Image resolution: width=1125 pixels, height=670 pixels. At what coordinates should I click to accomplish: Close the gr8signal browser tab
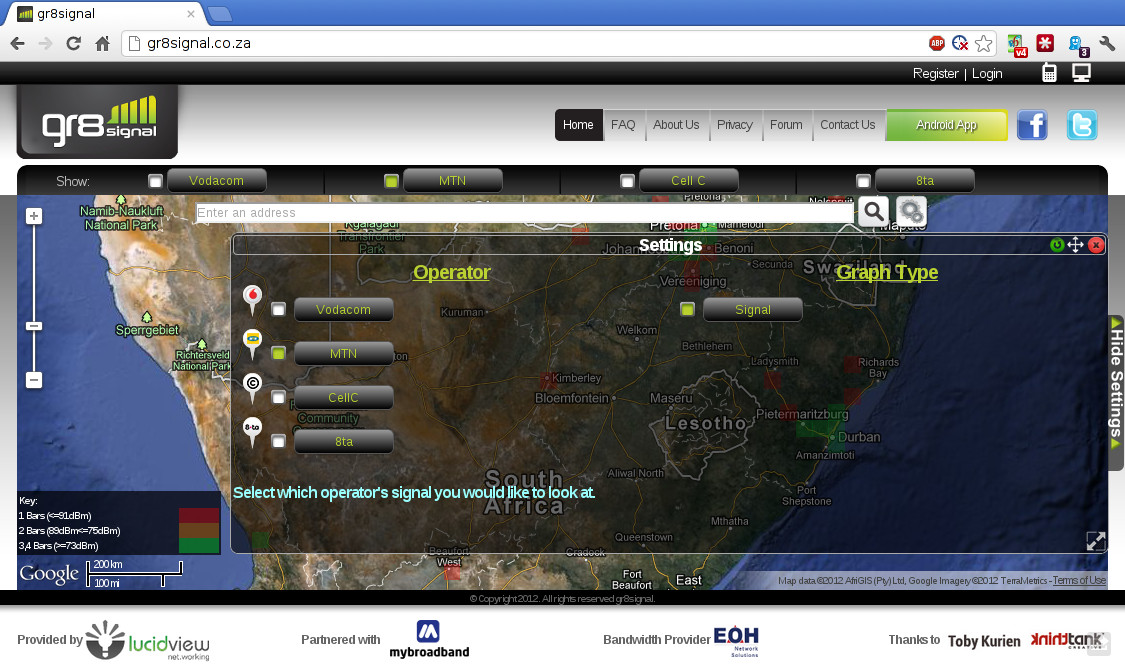(x=191, y=14)
